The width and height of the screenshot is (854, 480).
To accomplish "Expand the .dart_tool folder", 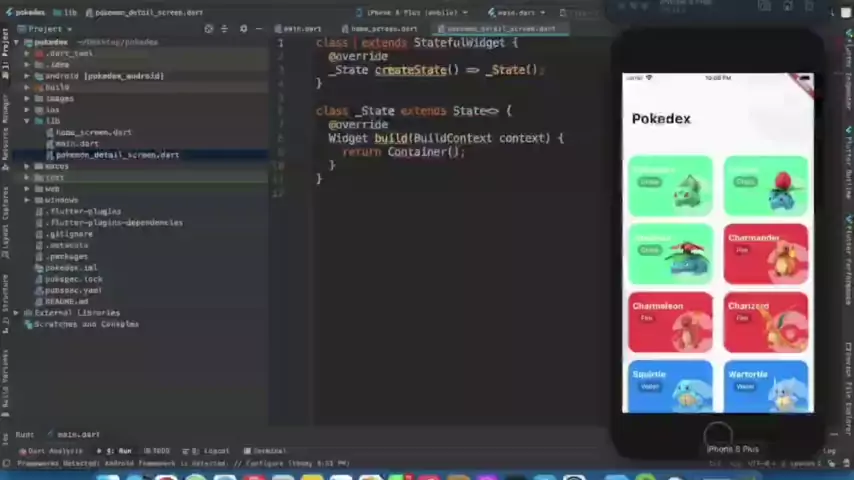I will (27, 53).
